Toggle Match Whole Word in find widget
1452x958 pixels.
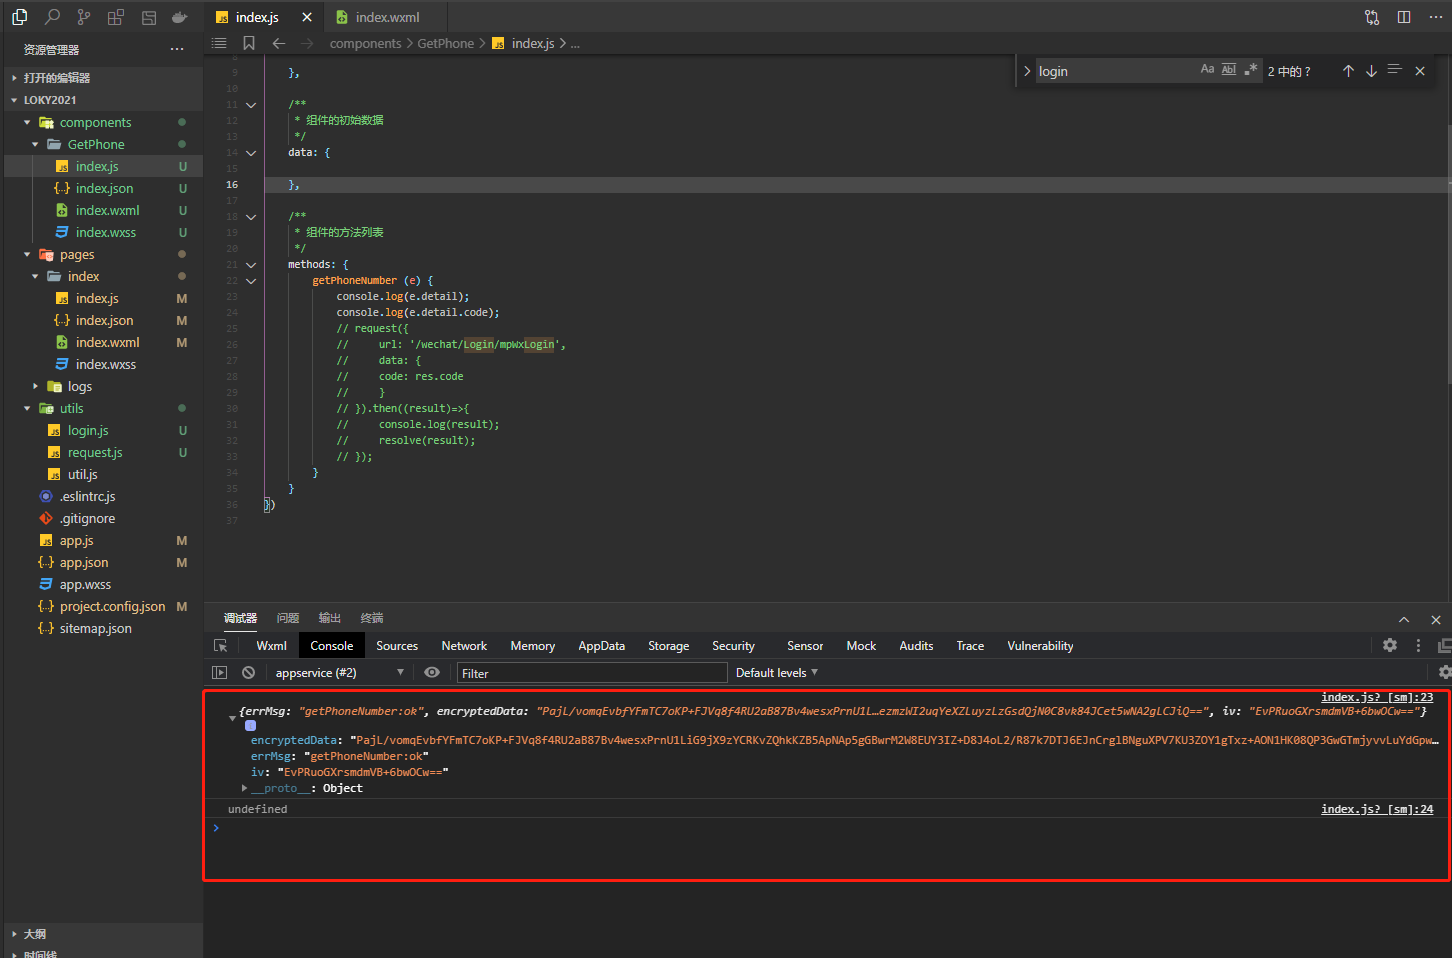[x=1229, y=70]
